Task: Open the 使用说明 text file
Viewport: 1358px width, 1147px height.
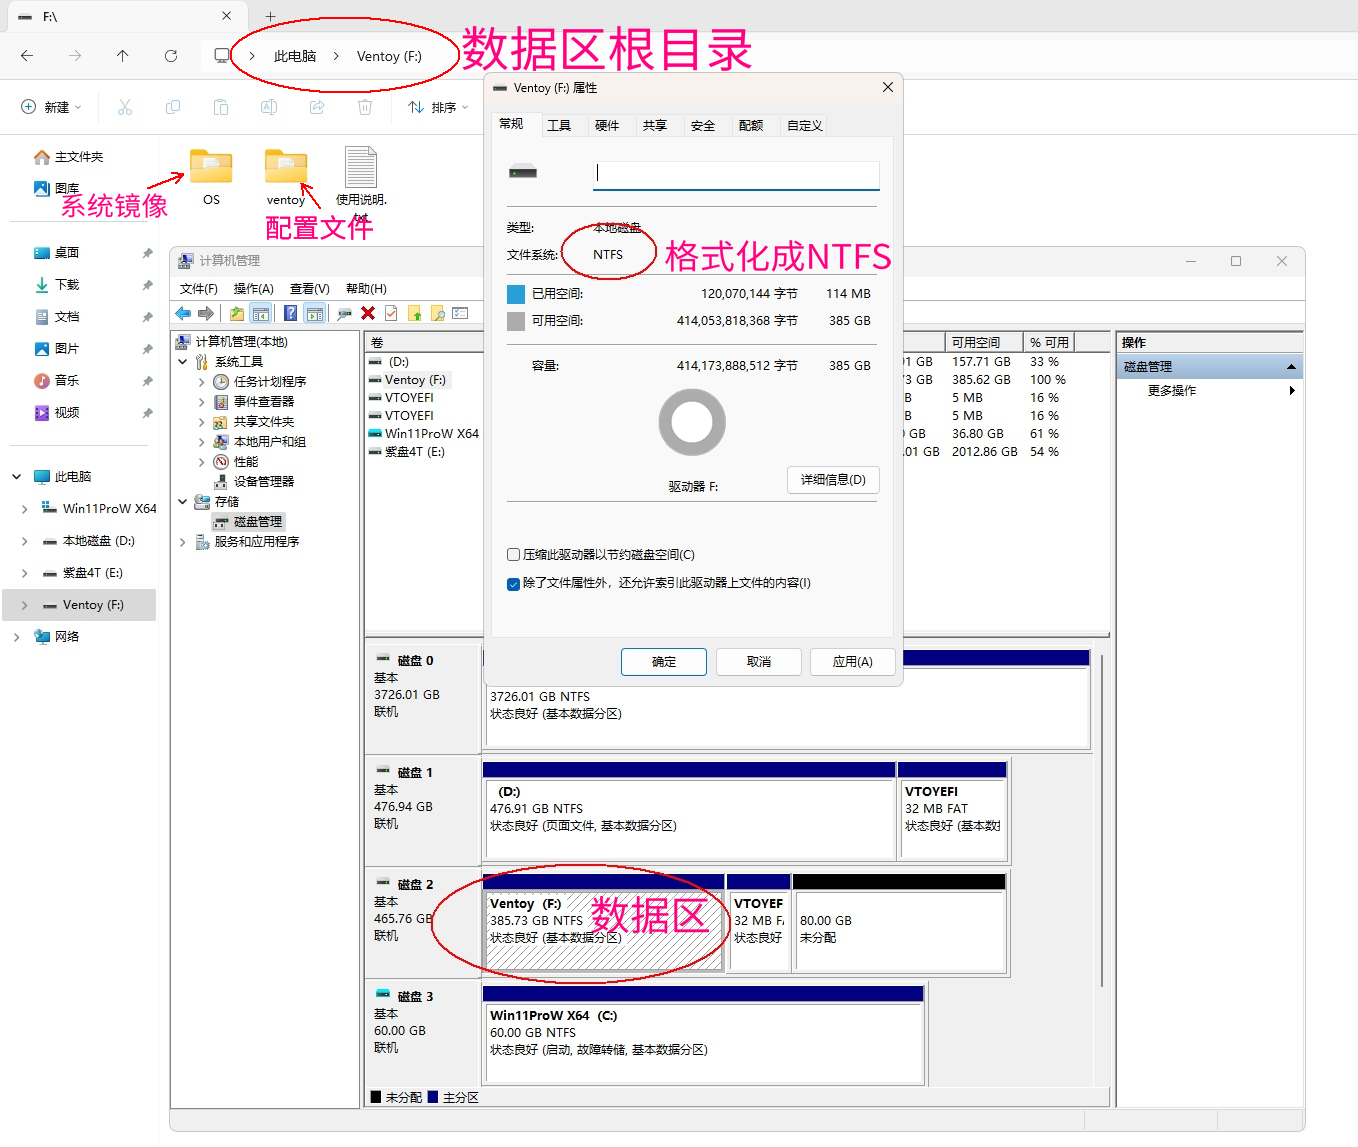Action: (x=361, y=182)
